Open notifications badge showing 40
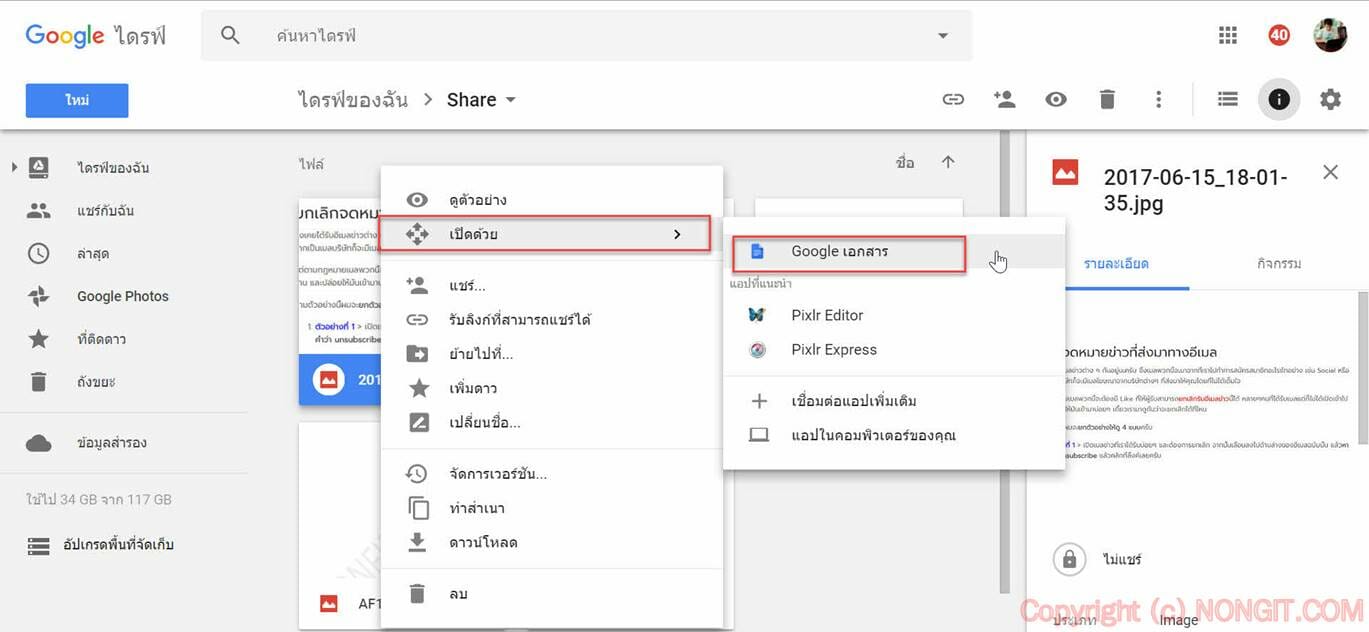This screenshot has height=632, width=1369. (1279, 36)
